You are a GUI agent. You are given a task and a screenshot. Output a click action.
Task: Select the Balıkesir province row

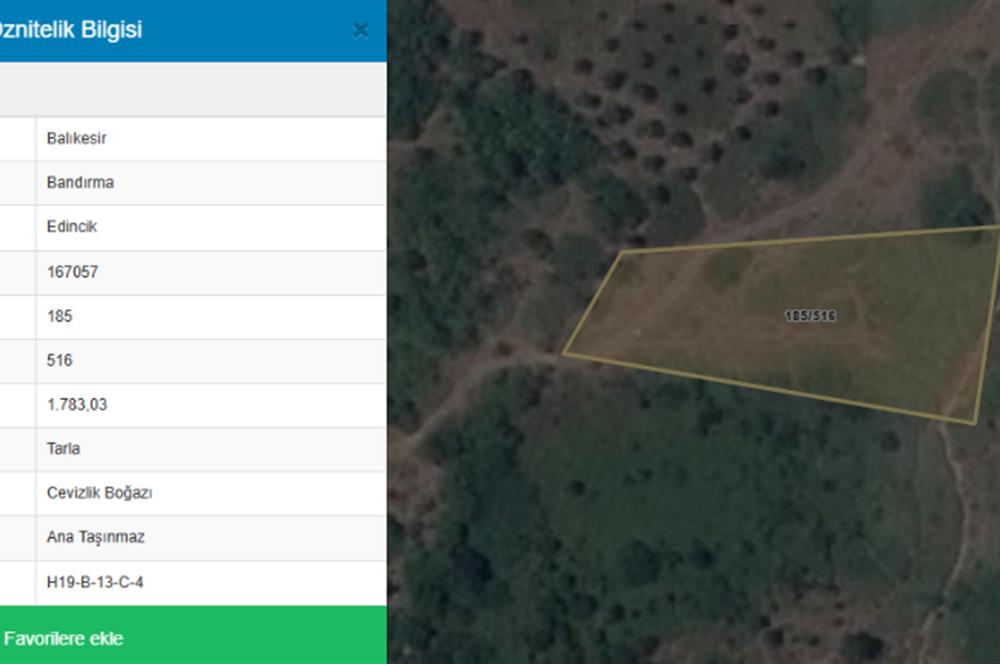pyautogui.click(x=193, y=138)
